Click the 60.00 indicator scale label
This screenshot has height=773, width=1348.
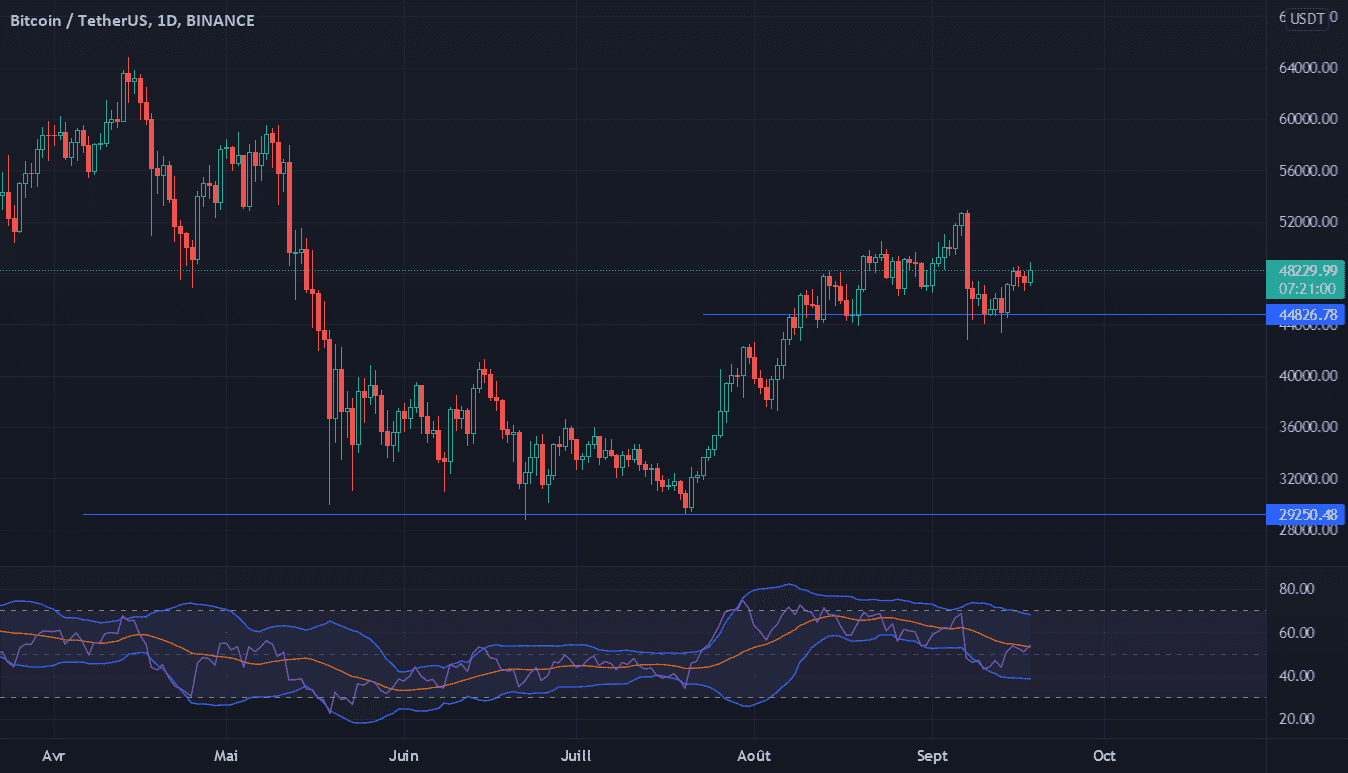pos(1298,633)
